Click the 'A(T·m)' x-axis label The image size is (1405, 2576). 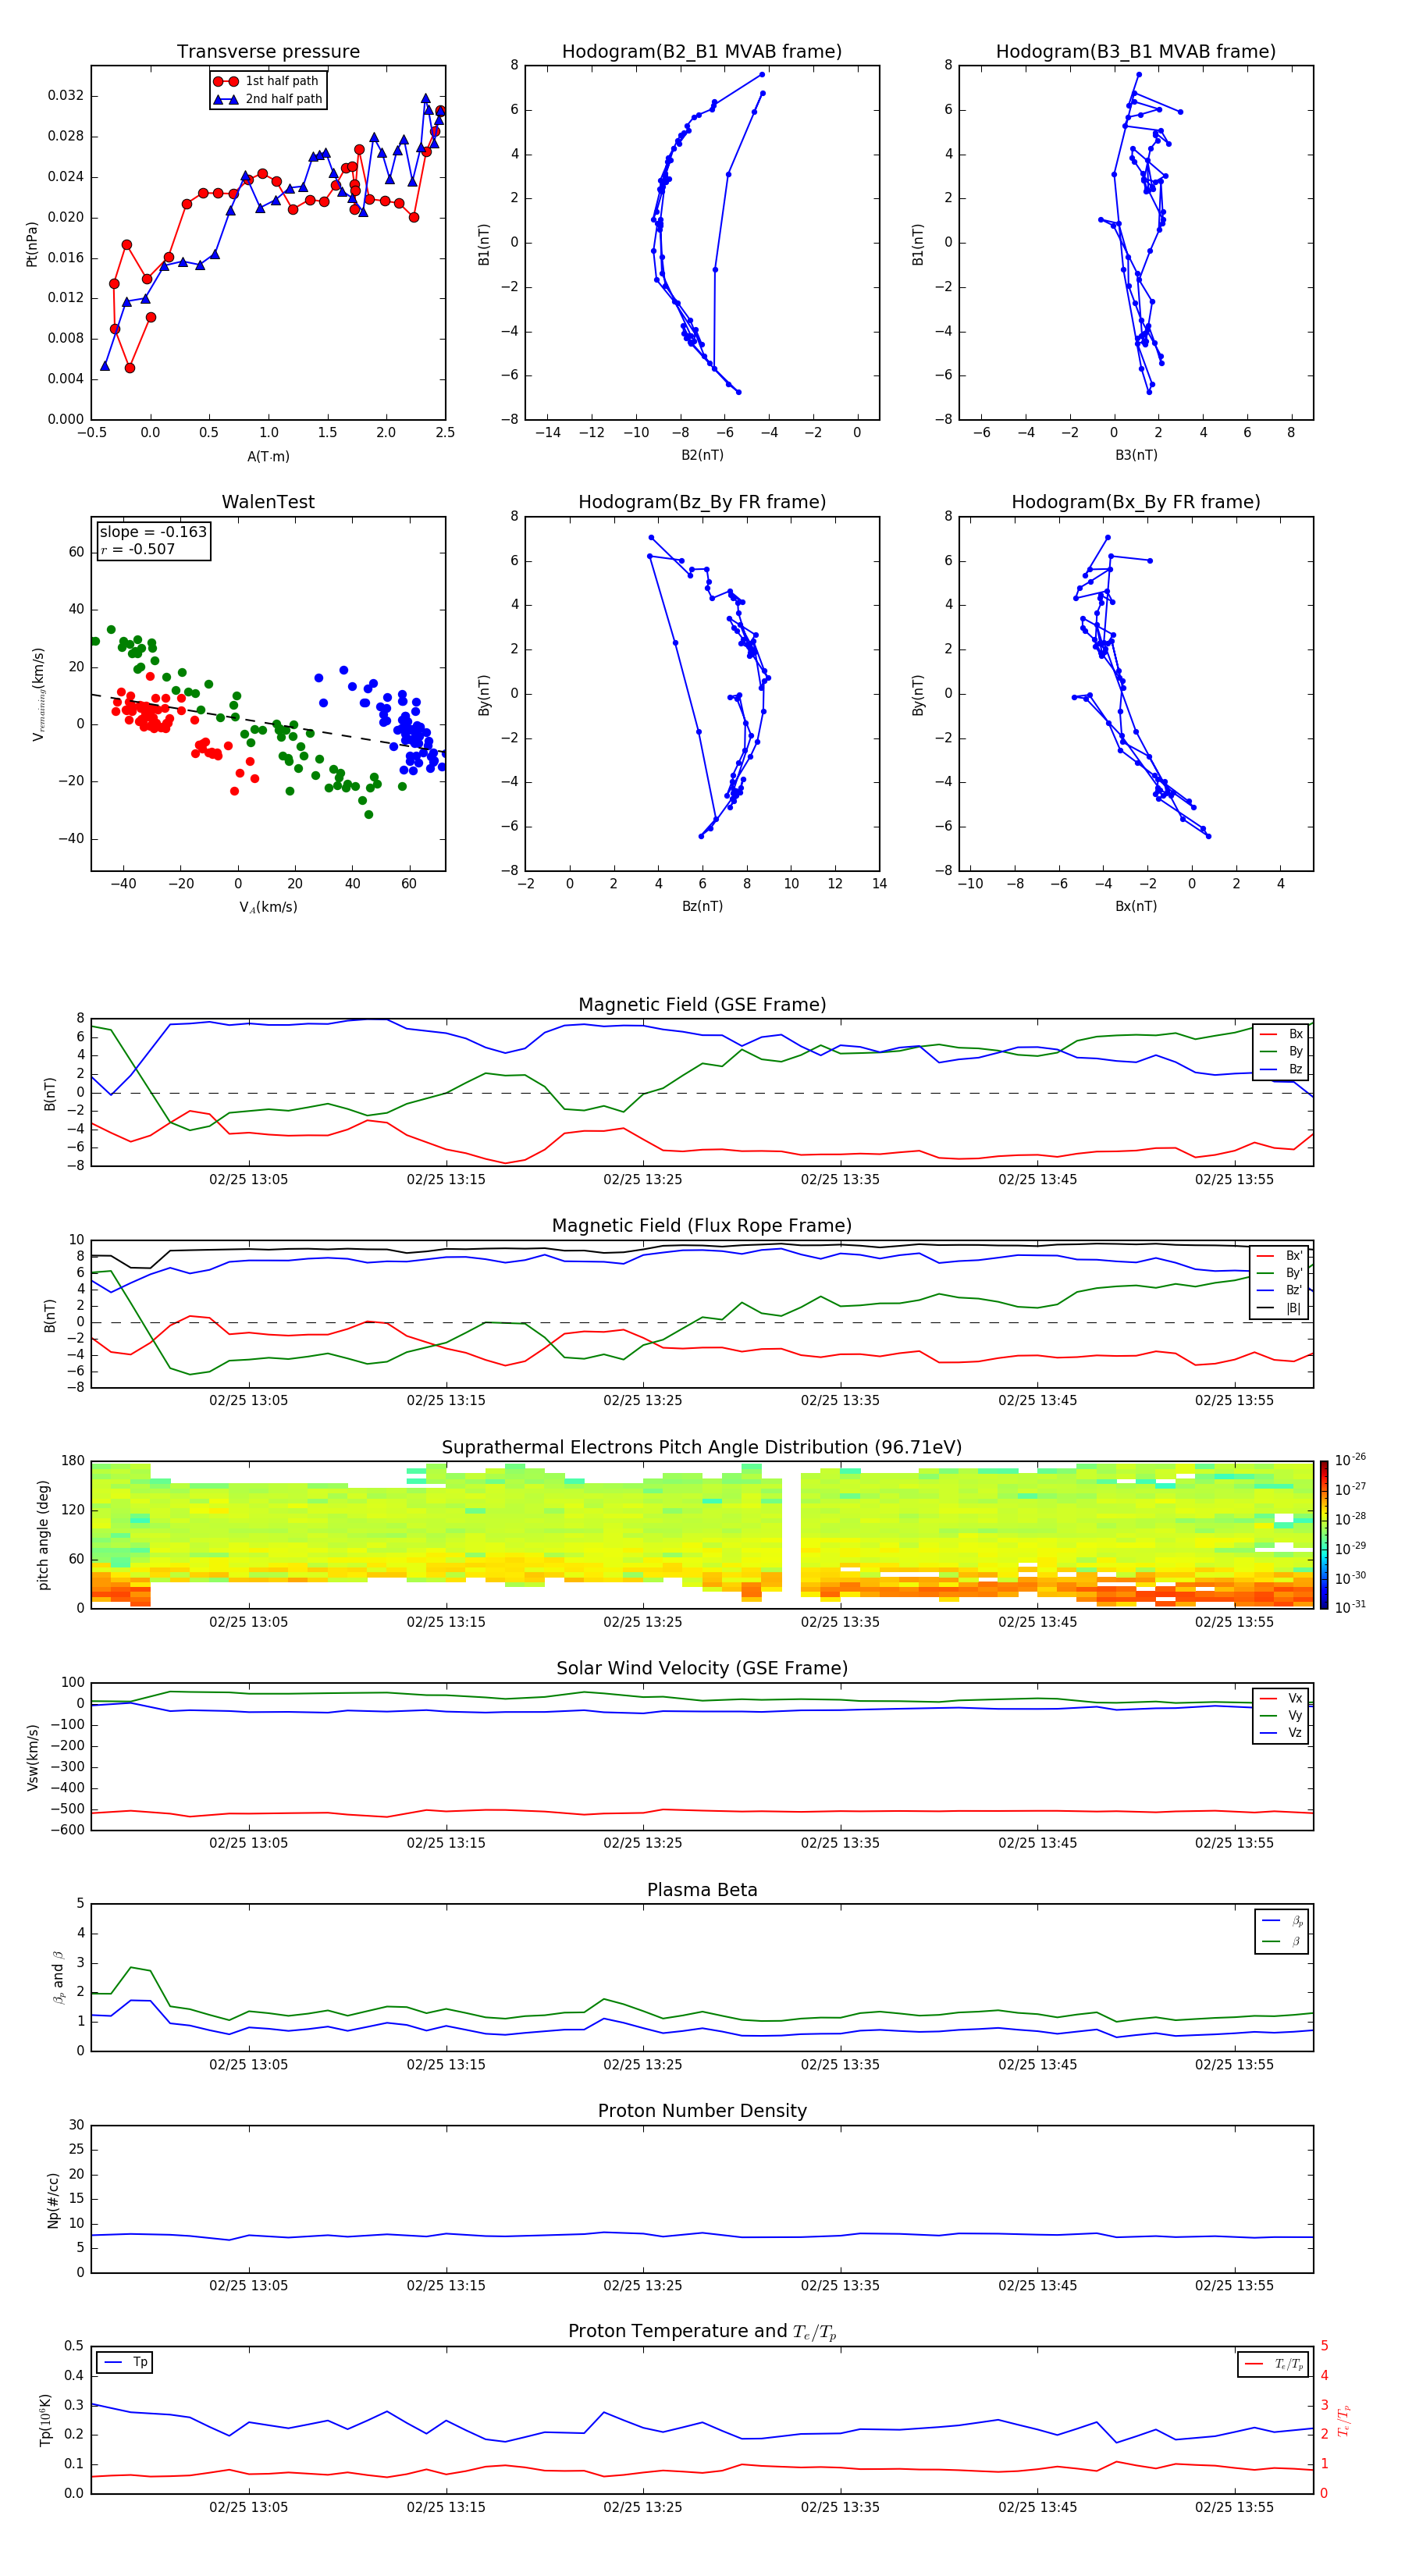(x=268, y=457)
